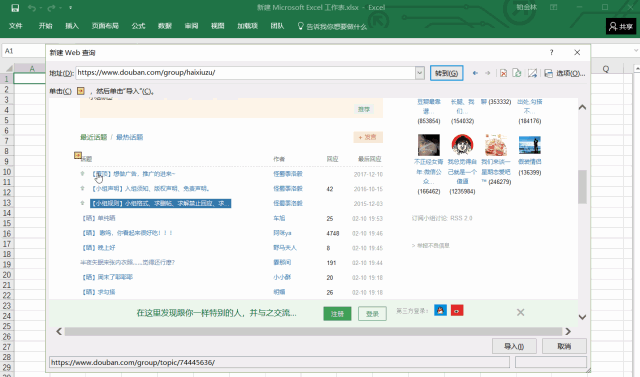Expand the address history dropdown arrow
640x377 pixels.
pyautogui.click(x=420, y=73)
